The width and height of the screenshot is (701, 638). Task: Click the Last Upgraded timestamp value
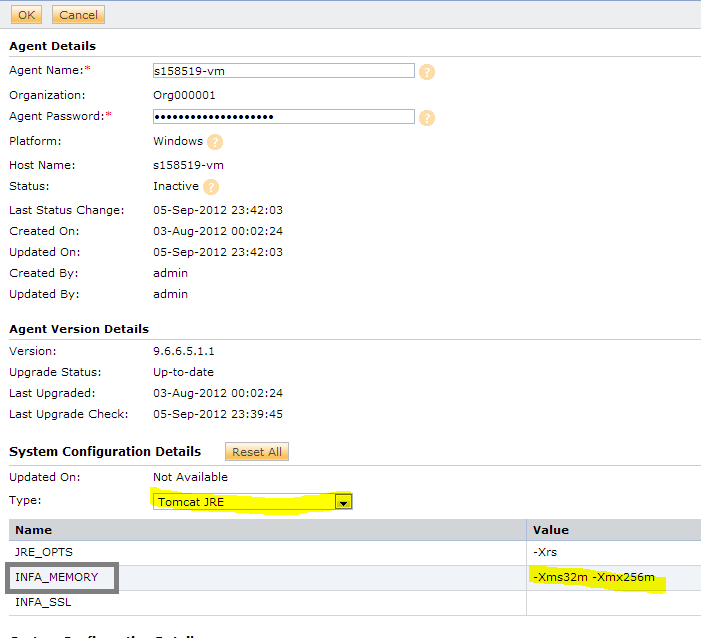pos(218,393)
